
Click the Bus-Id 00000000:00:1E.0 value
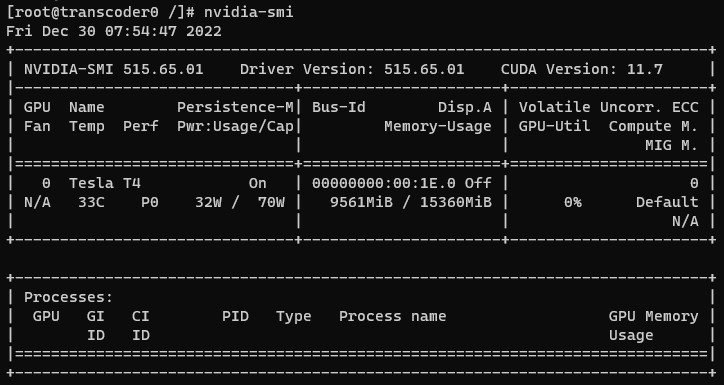384,183
